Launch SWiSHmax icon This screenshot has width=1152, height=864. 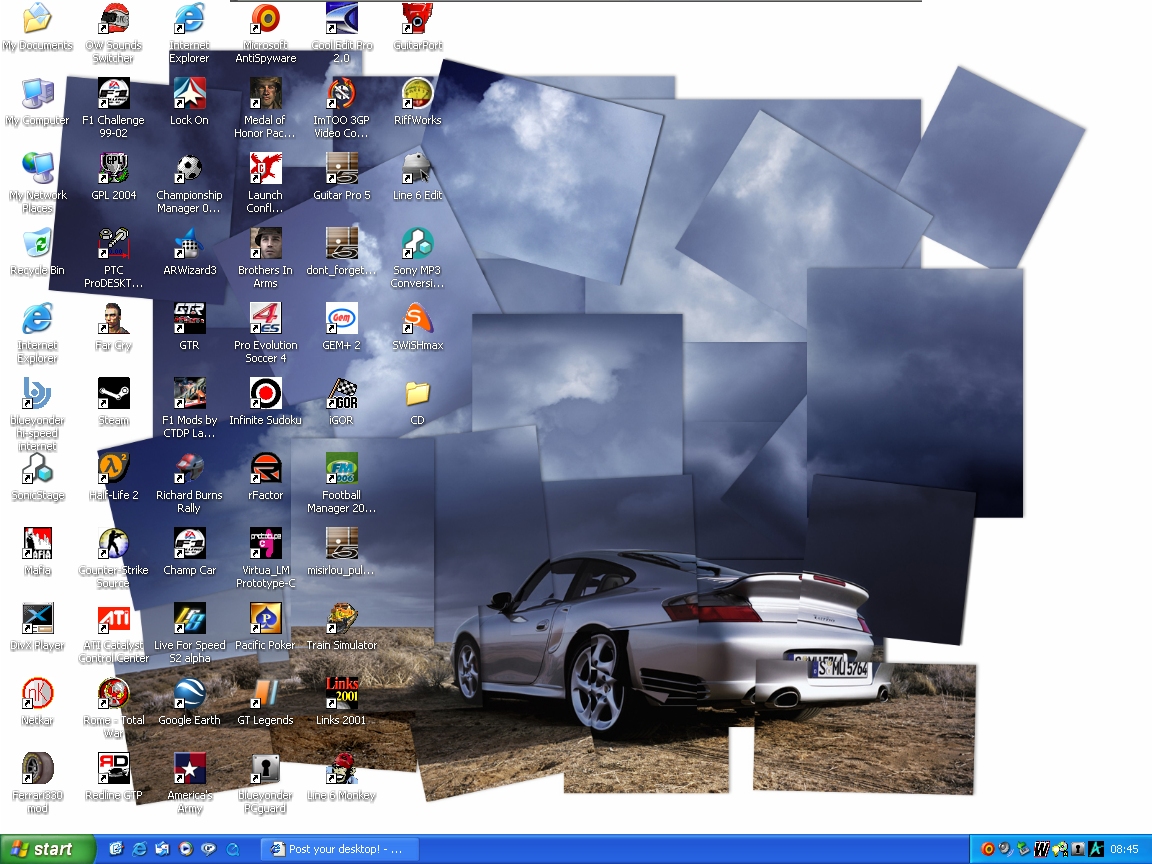tap(417, 318)
